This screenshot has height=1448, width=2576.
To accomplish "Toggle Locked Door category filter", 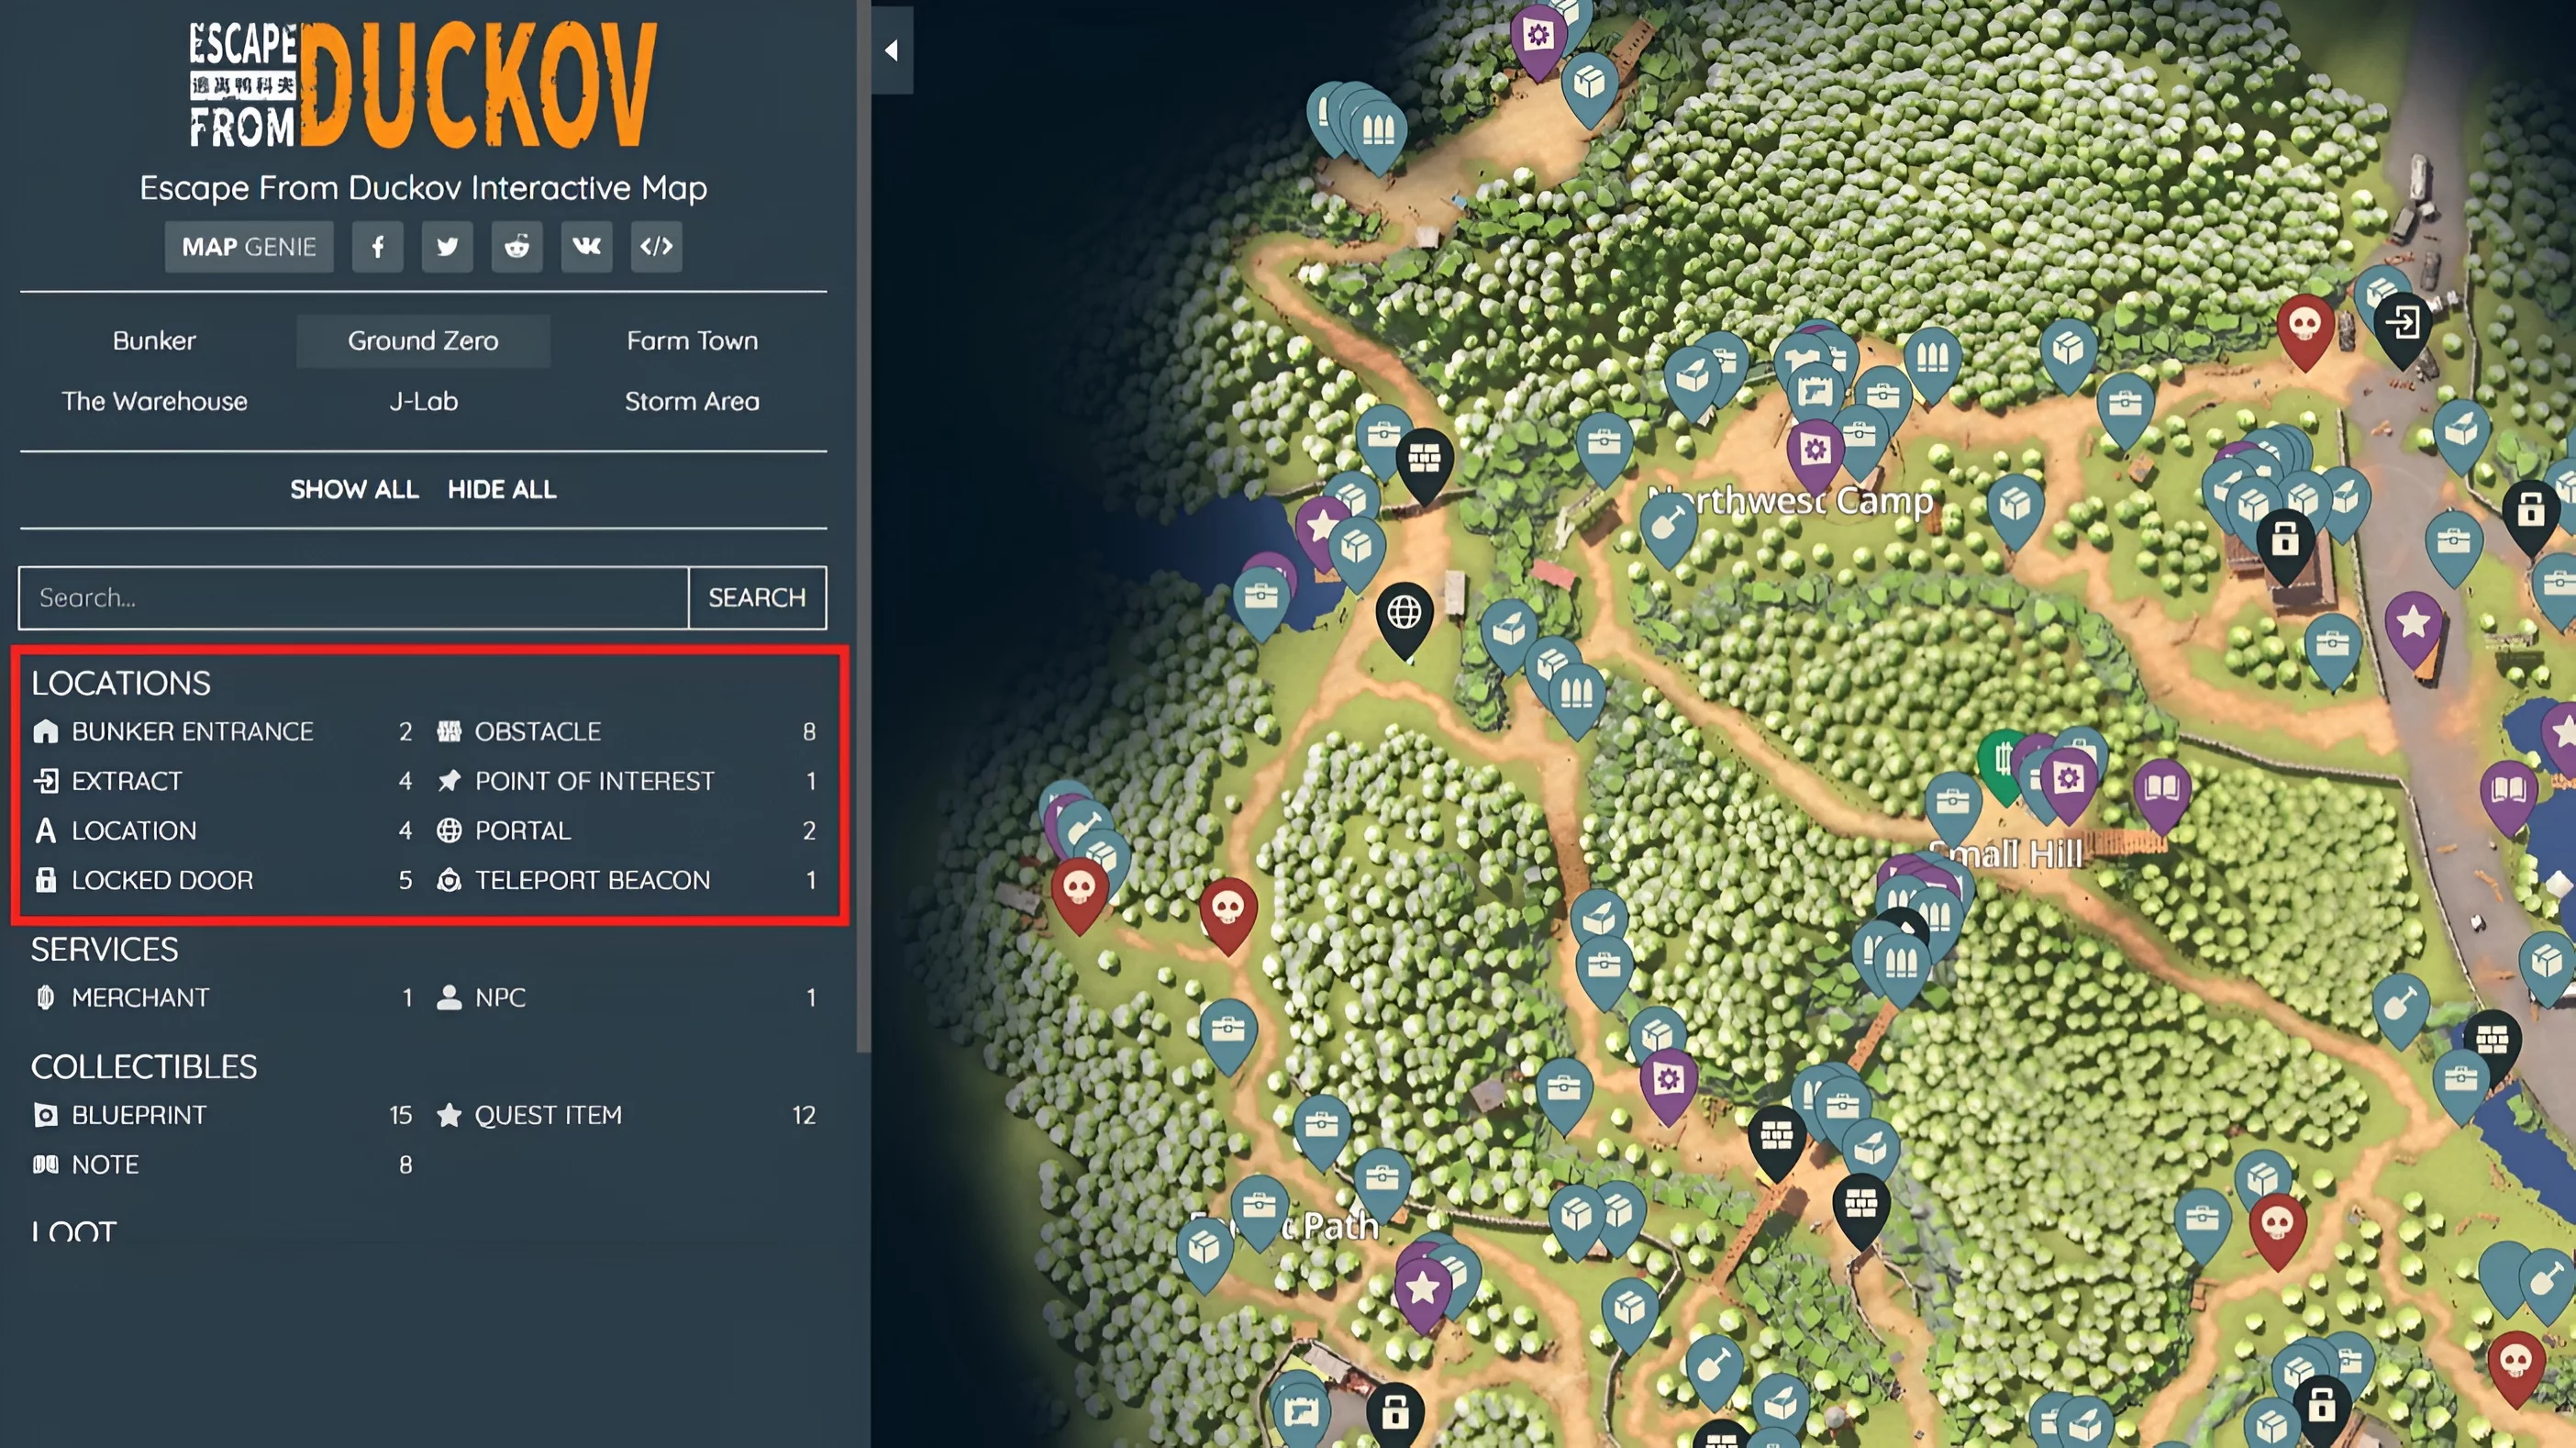I will (x=162, y=880).
